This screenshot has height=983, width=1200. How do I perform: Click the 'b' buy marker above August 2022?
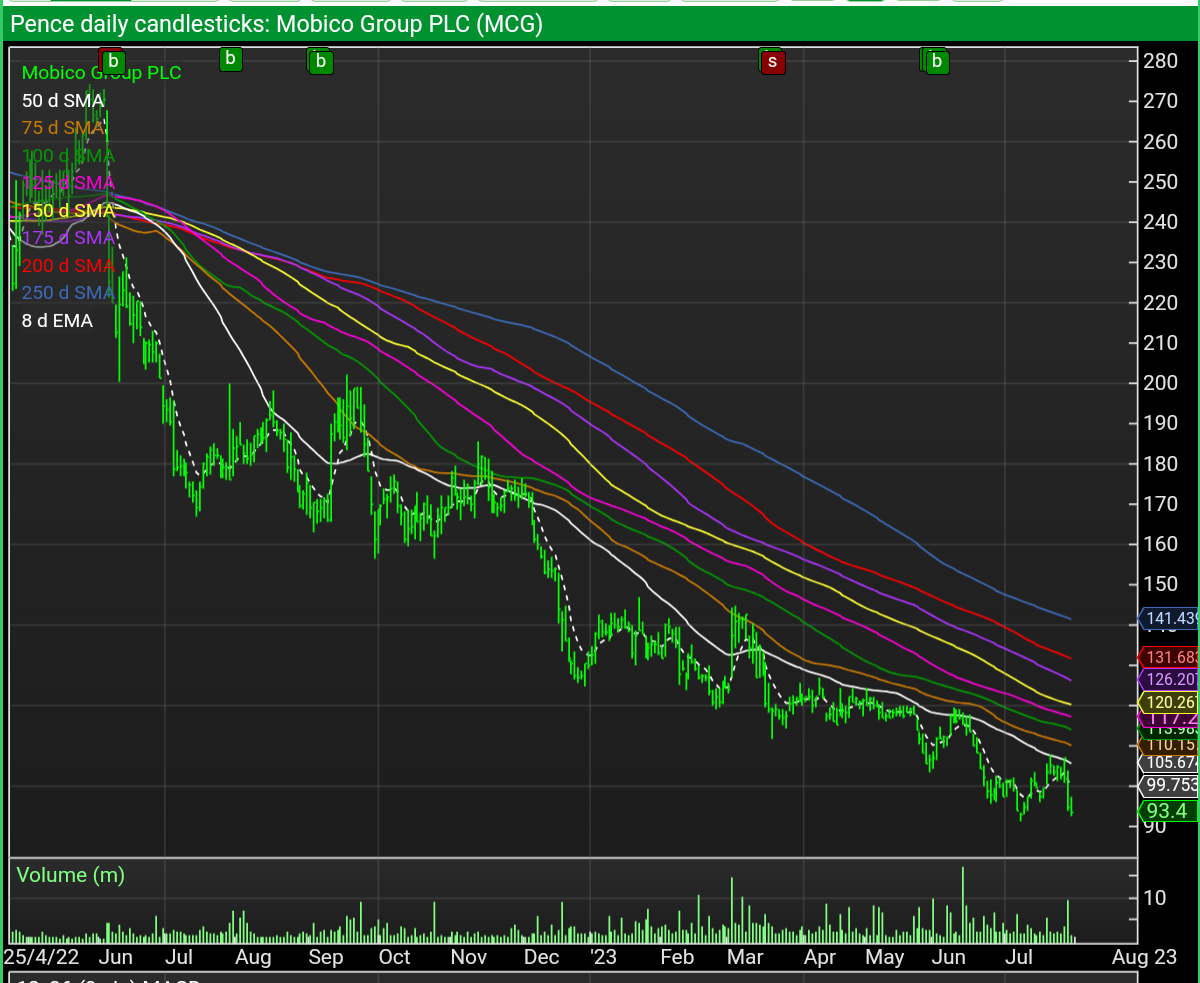[230, 59]
